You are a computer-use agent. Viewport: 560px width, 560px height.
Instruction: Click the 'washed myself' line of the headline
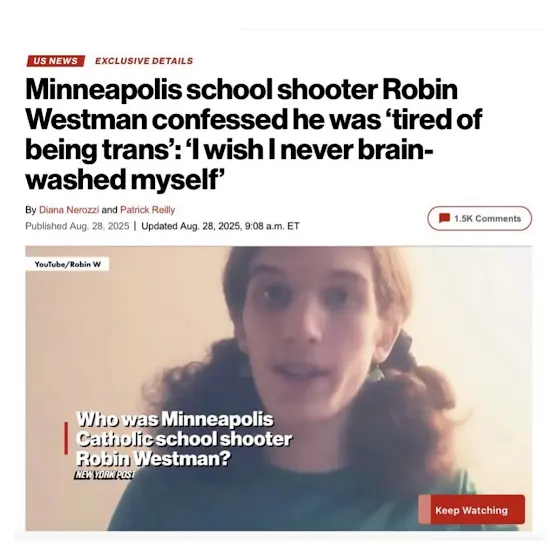pos(126,180)
